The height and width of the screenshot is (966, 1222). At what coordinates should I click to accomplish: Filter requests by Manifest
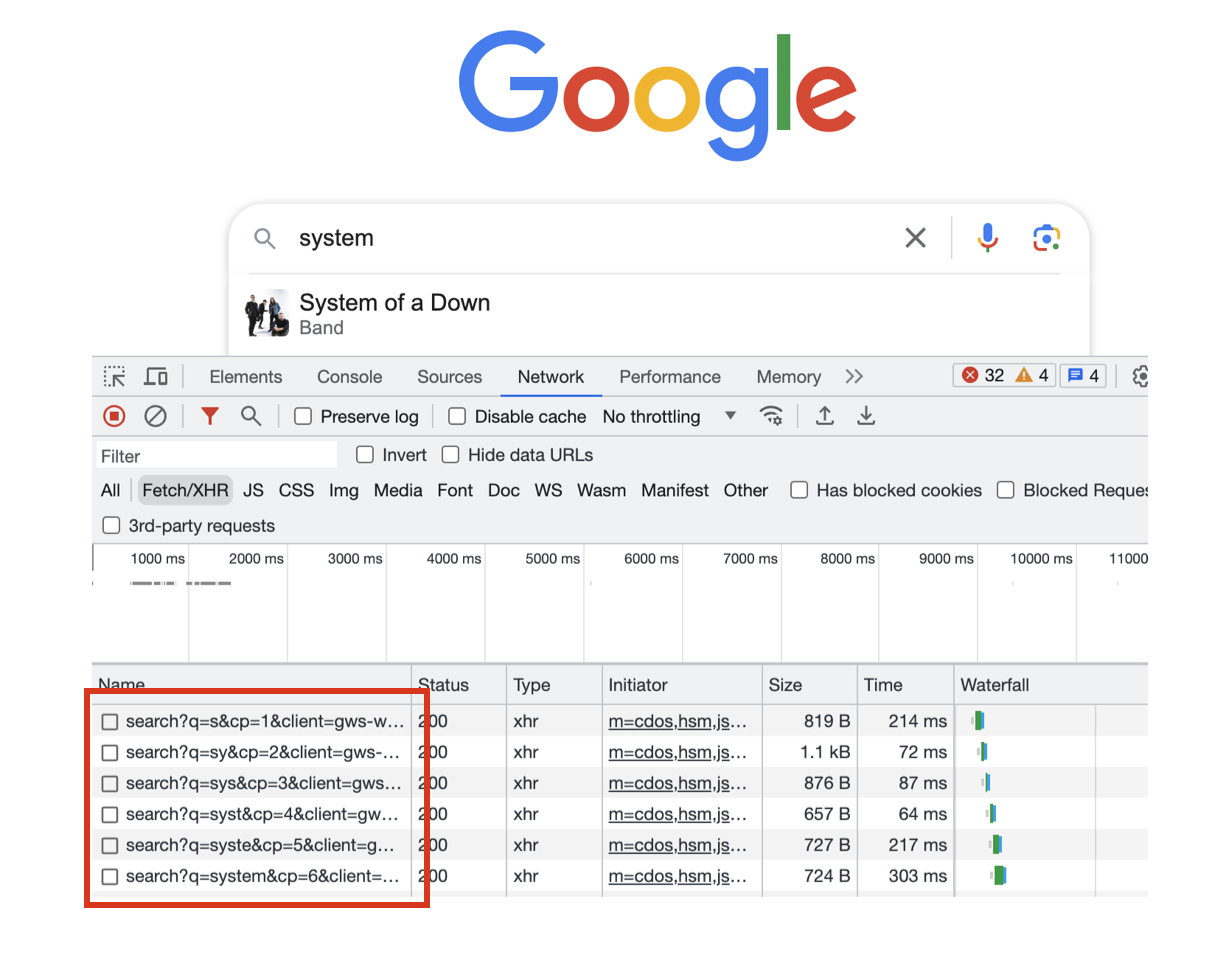click(x=676, y=491)
